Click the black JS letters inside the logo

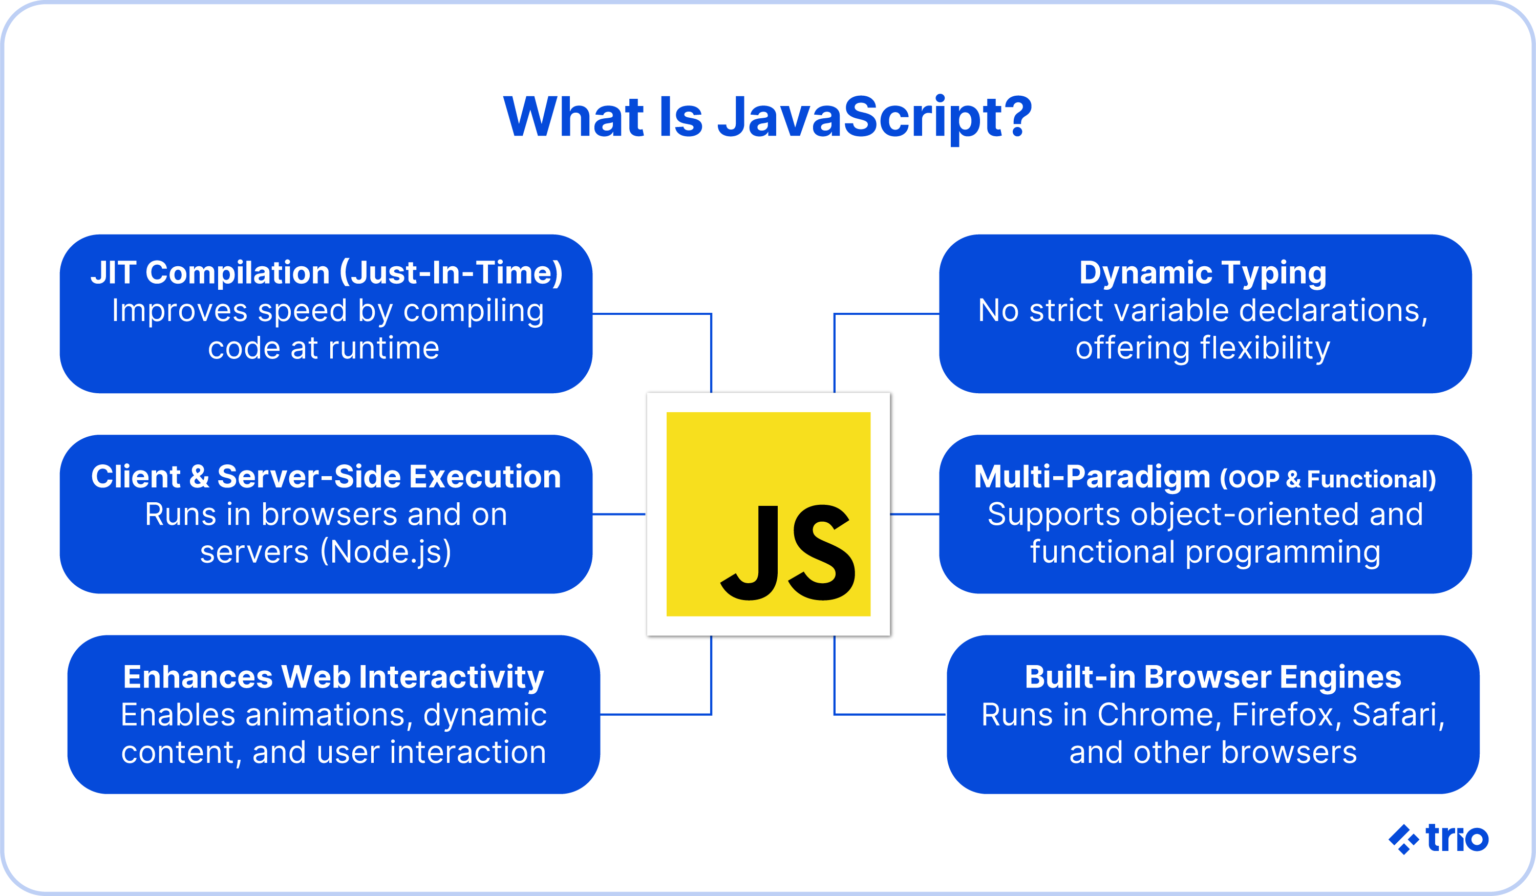pos(790,550)
